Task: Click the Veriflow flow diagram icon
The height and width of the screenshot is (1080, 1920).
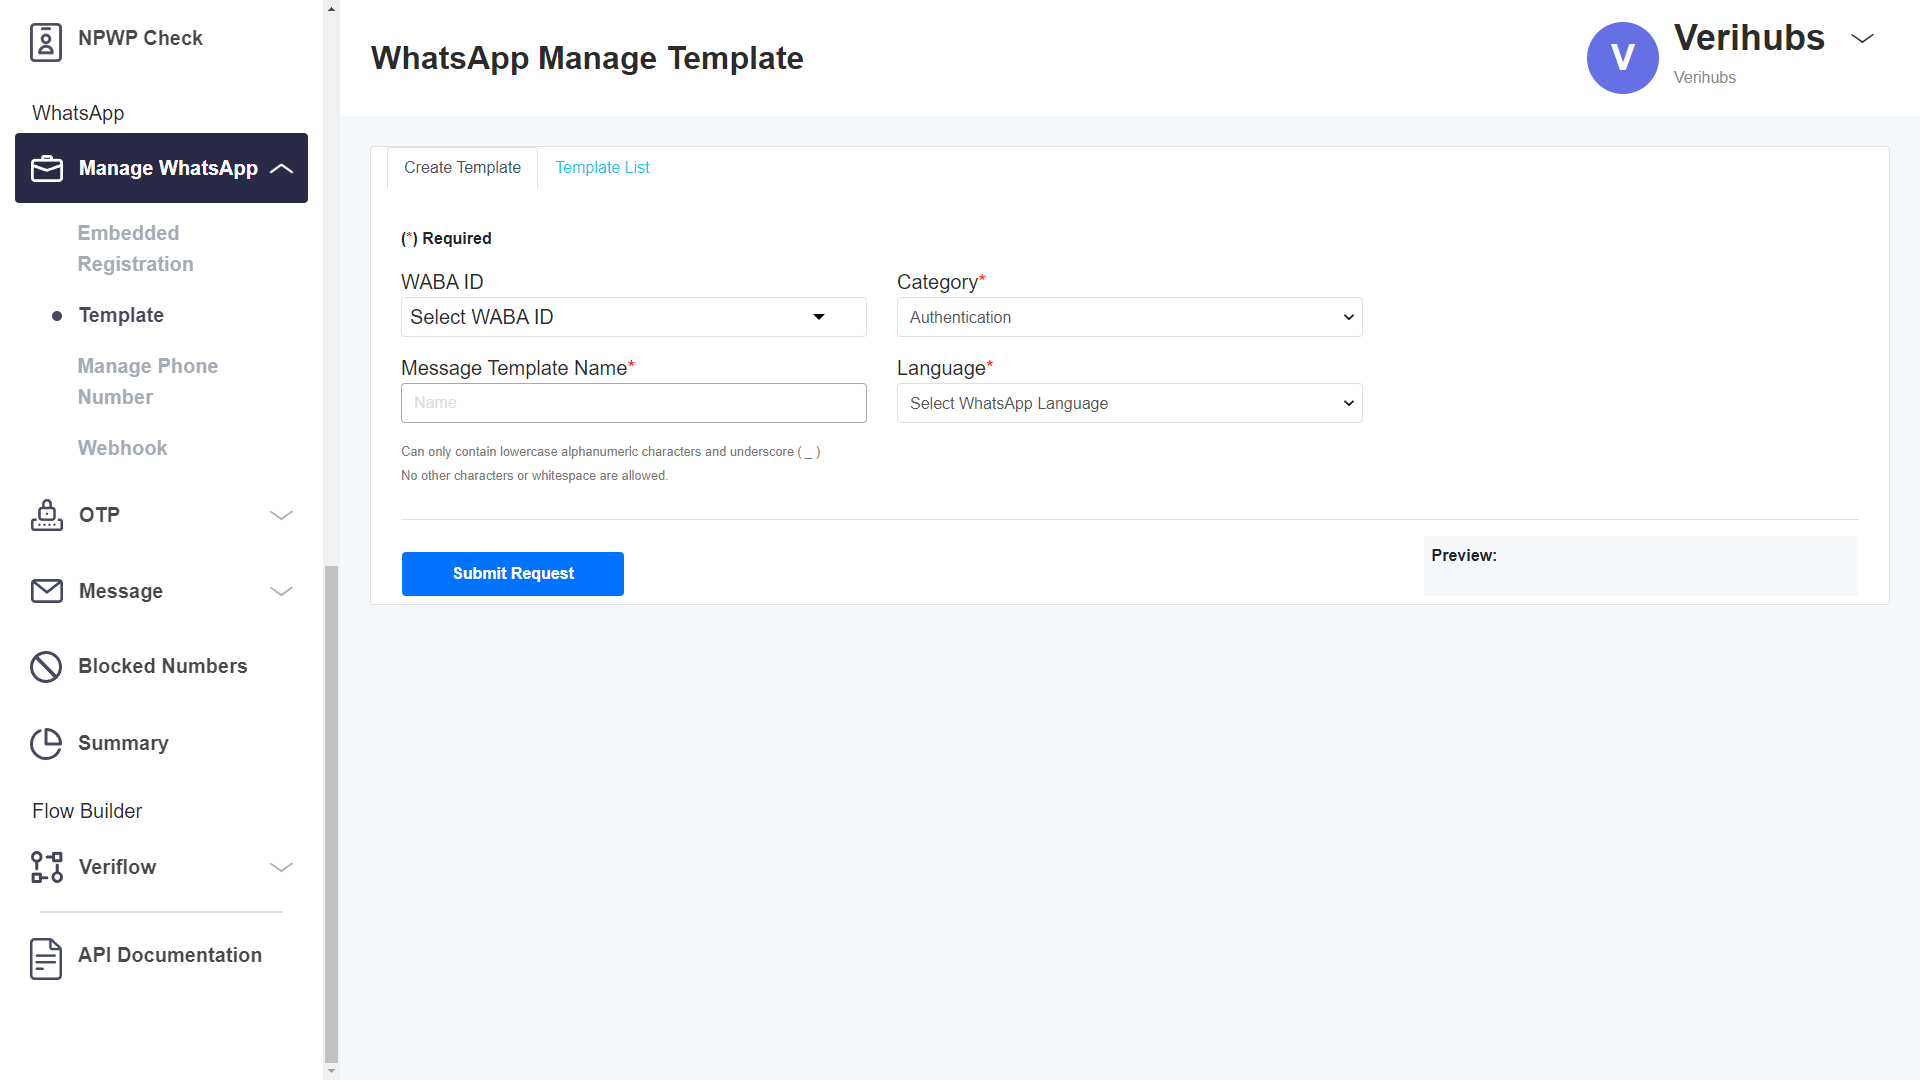Action: click(47, 867)
